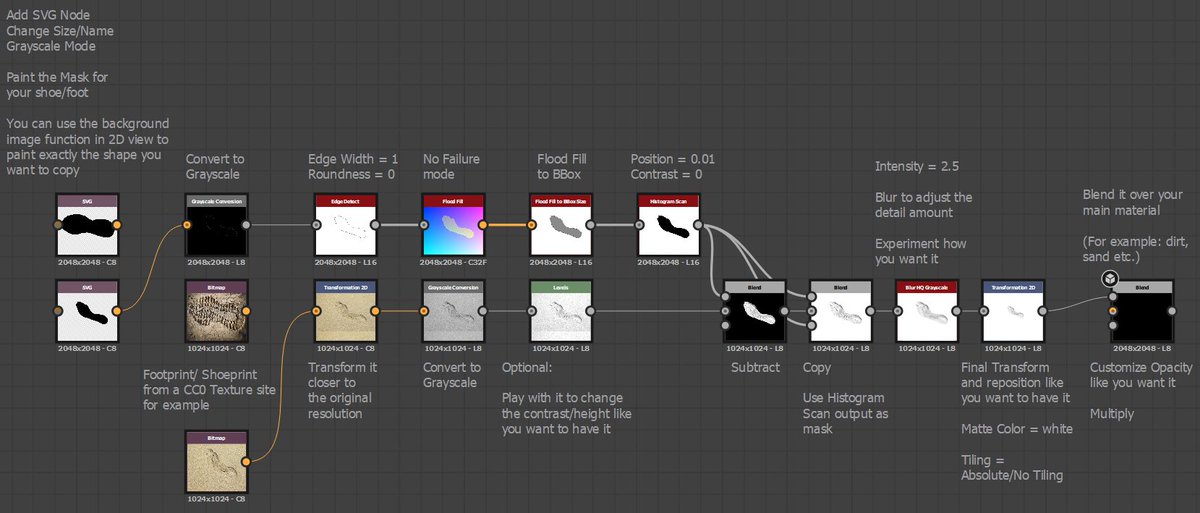The height and width of the screenshot is (513, 1200).
Task: Click the orange output connector of the lower SVG node
Action: pyautogui.click(x=118, y=311)
